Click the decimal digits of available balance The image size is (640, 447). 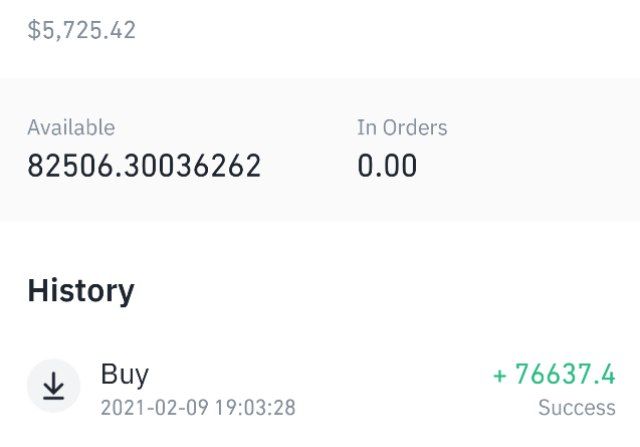click(x=193, y=165)
